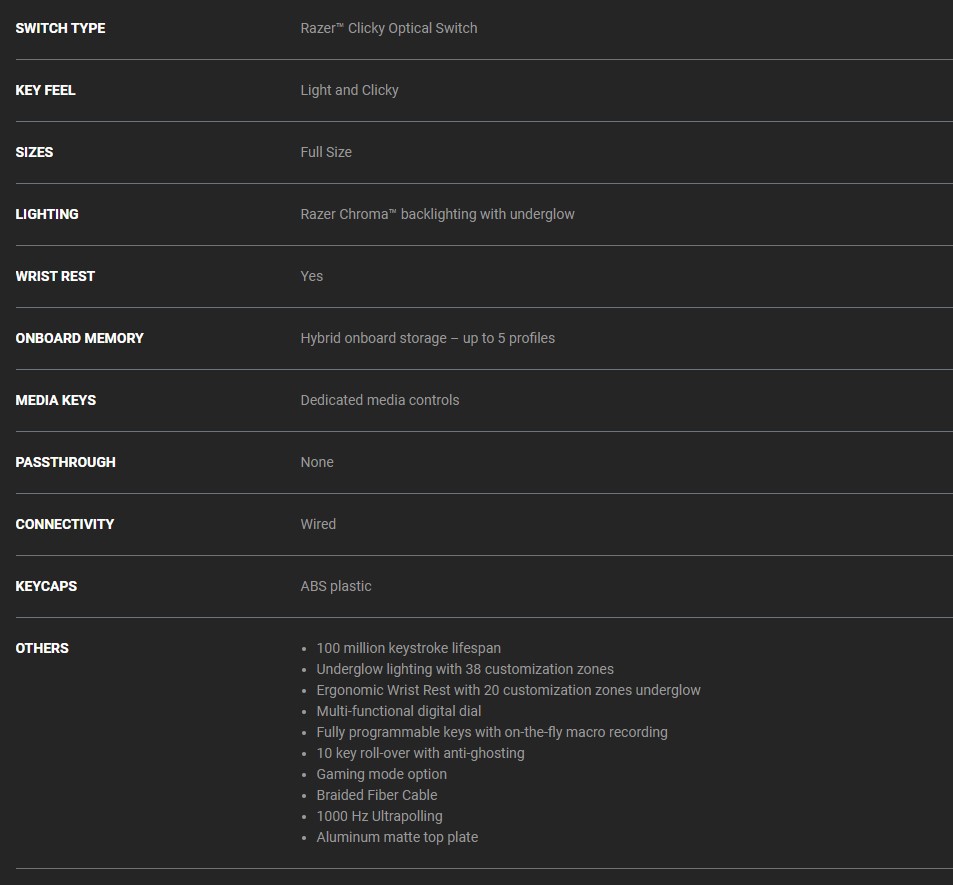This screenshot has height=885, width=953.
Task: Select the value Full Size
Action: tap(326, 152)
